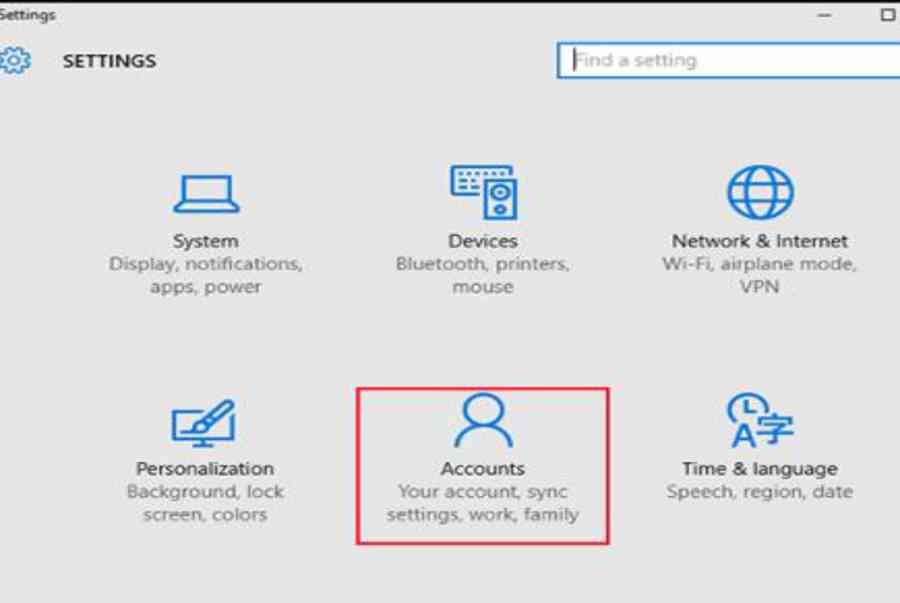Click the Accounts person icon

coord(482,420)
